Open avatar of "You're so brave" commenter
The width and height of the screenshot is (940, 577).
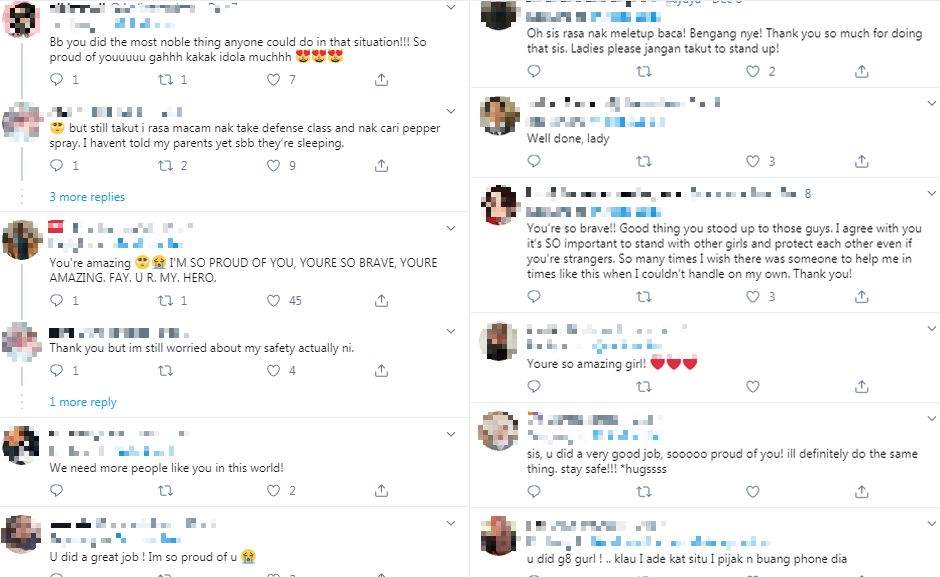point(498,205)
